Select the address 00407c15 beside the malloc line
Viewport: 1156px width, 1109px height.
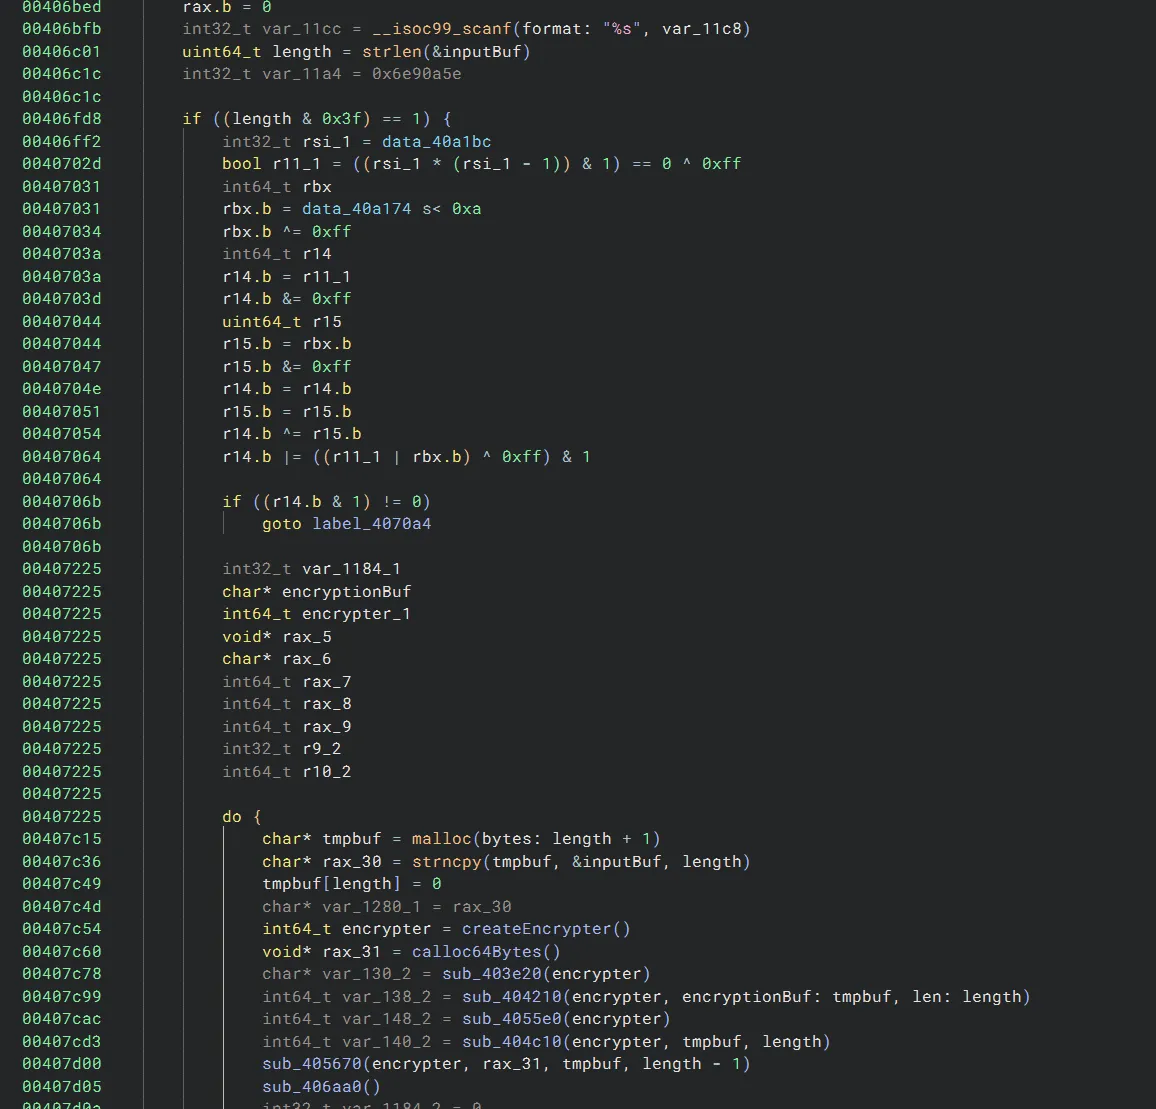point(62,839)
